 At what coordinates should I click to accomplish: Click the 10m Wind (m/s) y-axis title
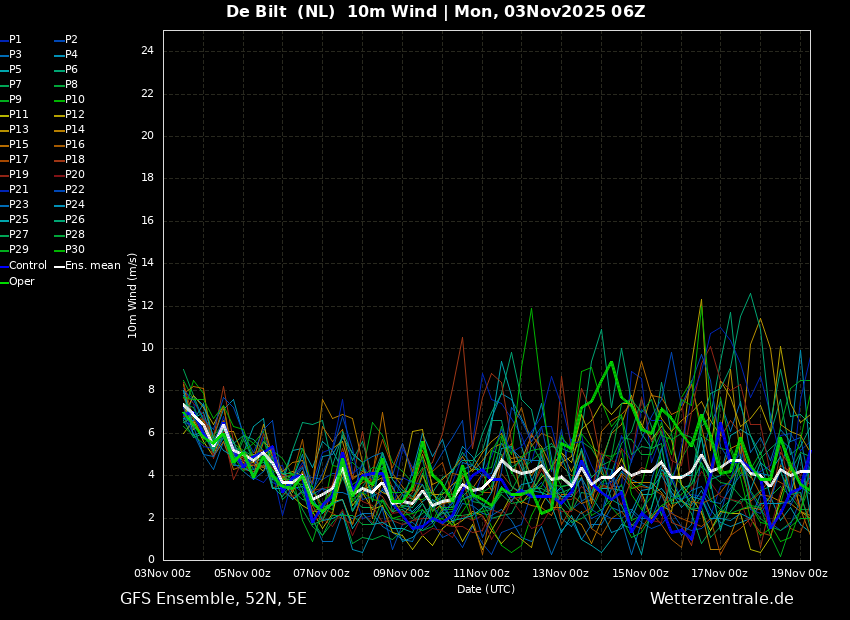pyautogui.click(x=133, y=295)
